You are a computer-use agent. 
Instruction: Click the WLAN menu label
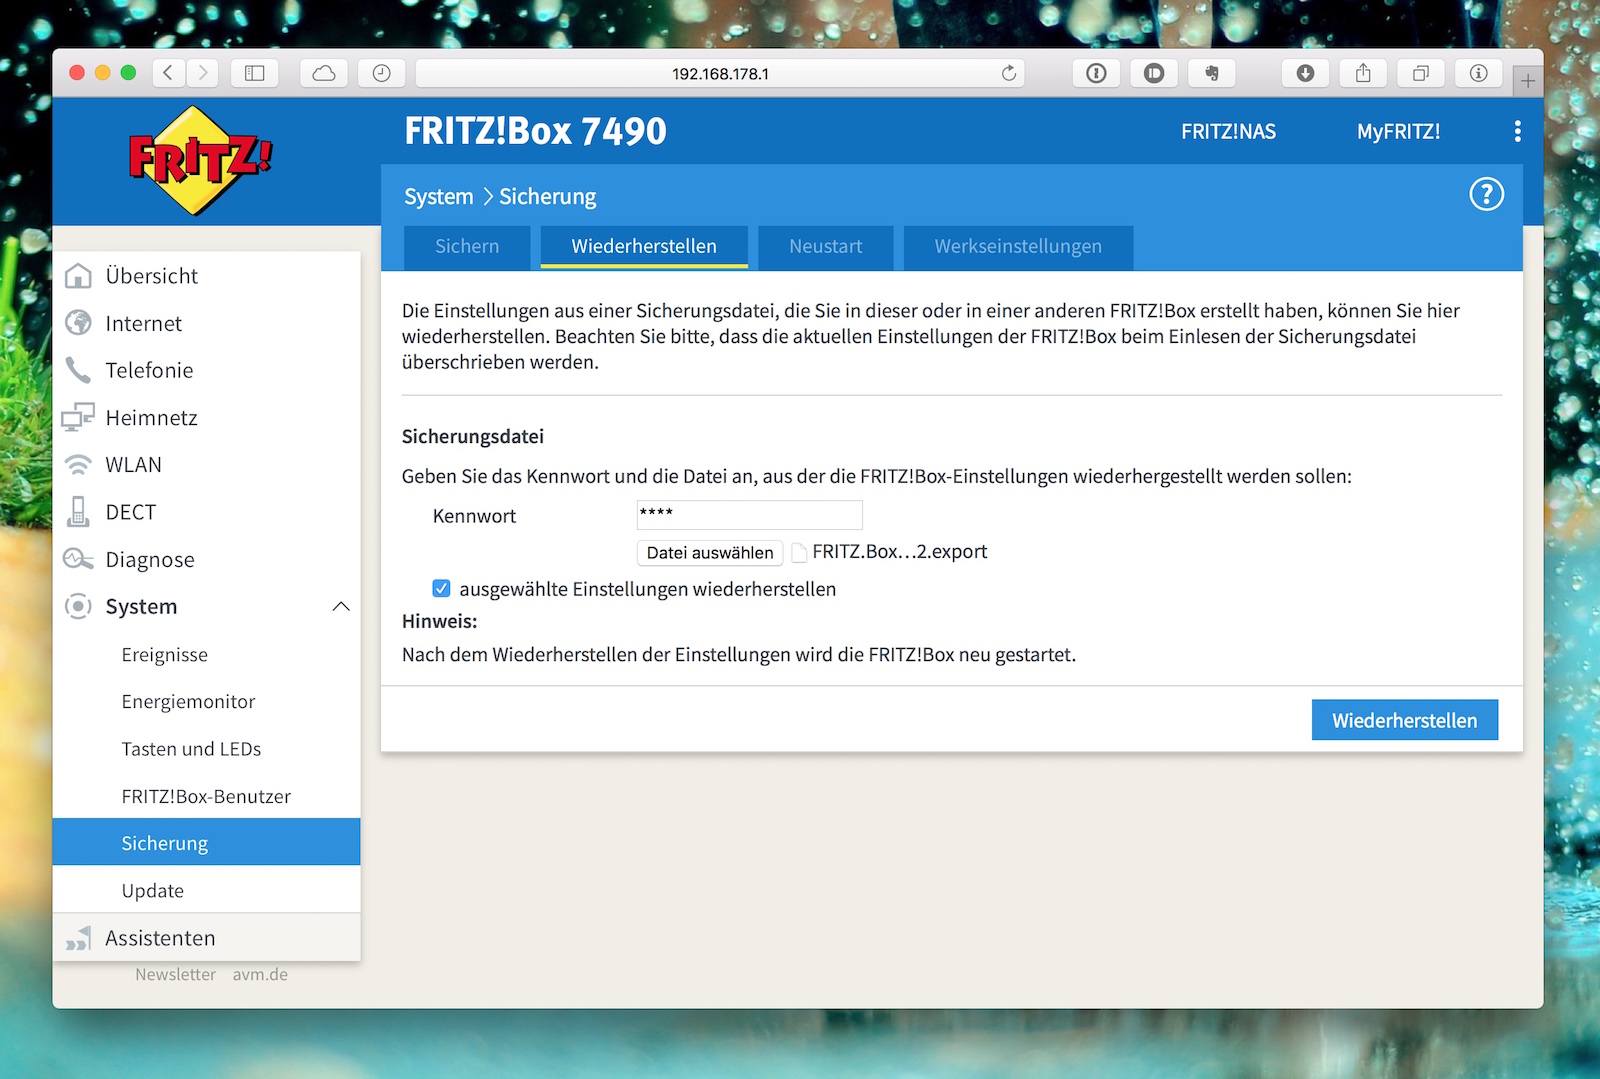click(133, 465)
